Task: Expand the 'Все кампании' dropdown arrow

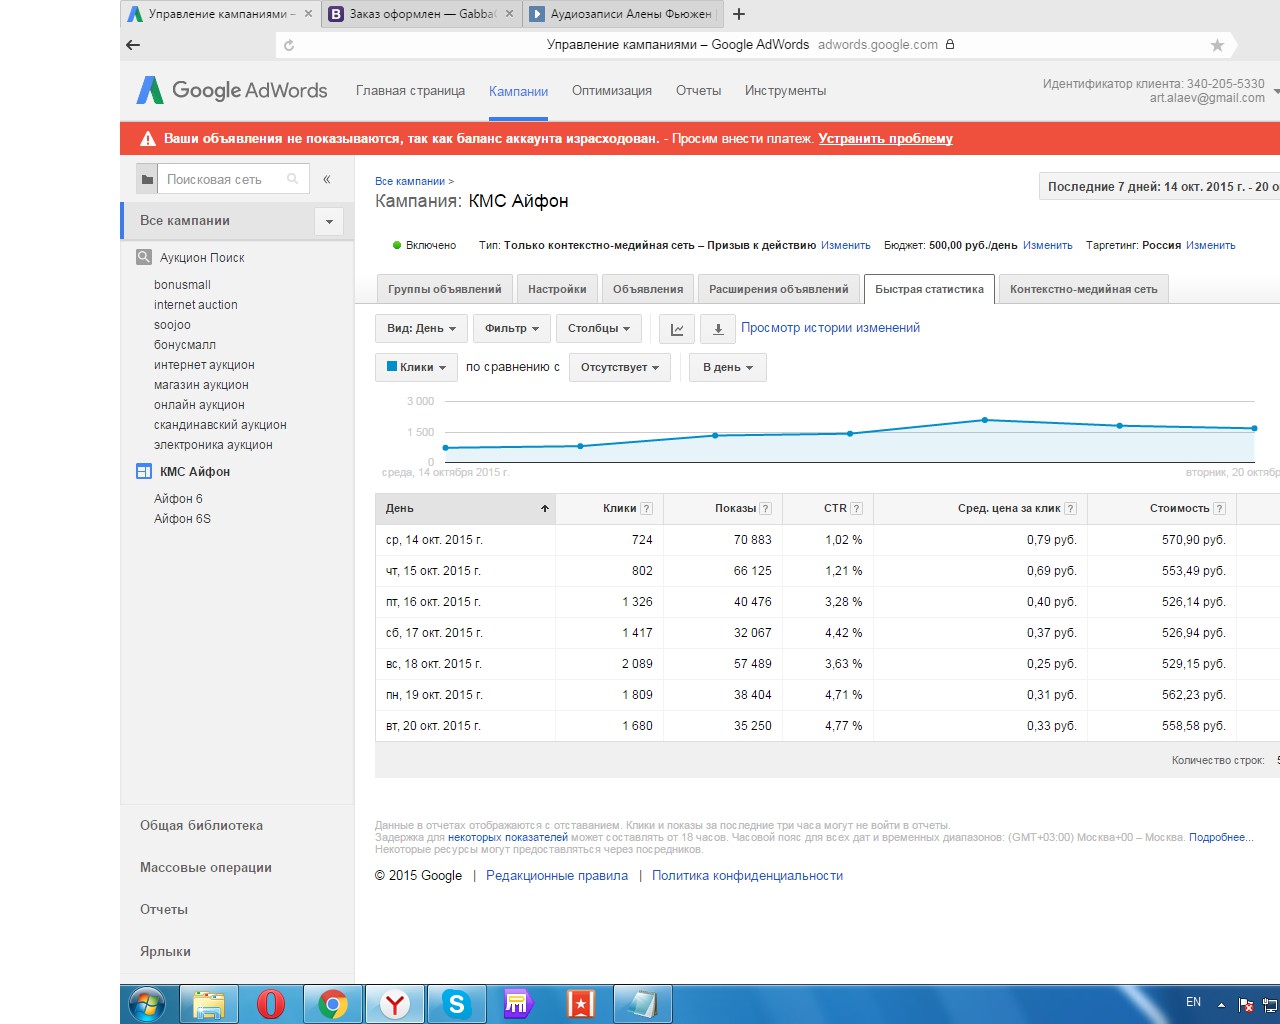Action: 329,221
